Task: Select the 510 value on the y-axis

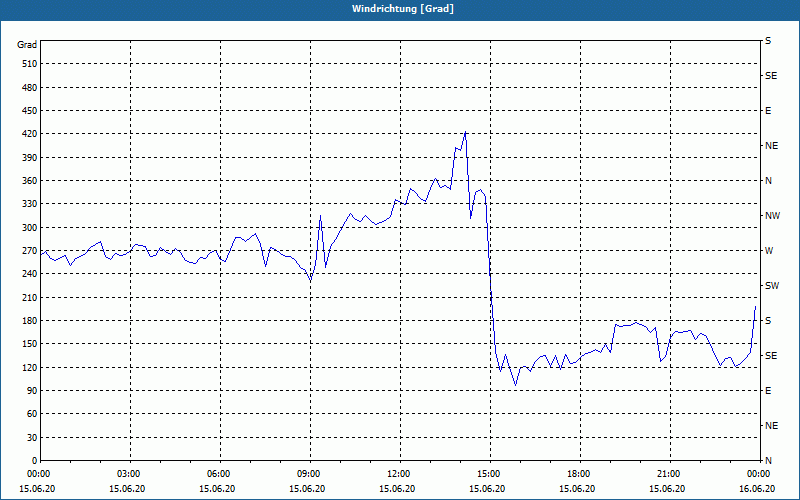Action: pos(30,64)
